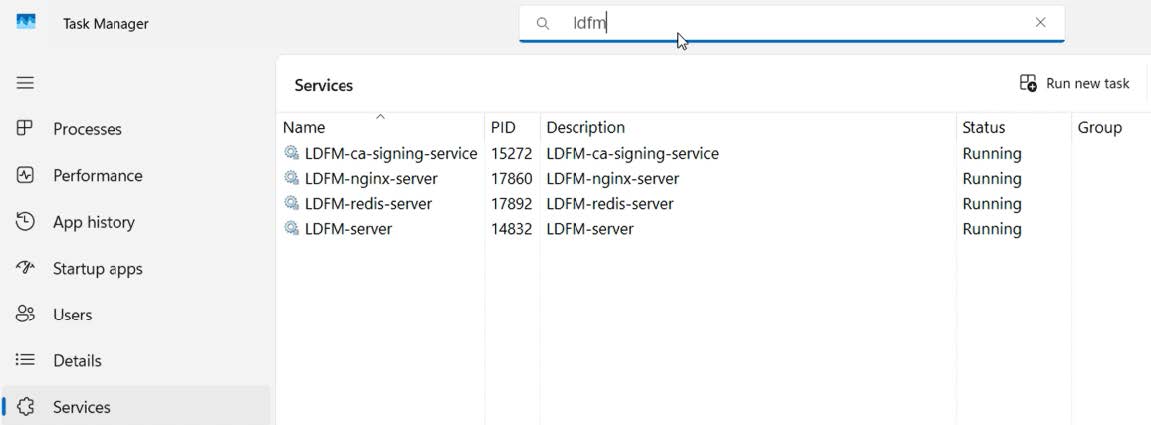Click PID 14832 cell

coord(511,228)
